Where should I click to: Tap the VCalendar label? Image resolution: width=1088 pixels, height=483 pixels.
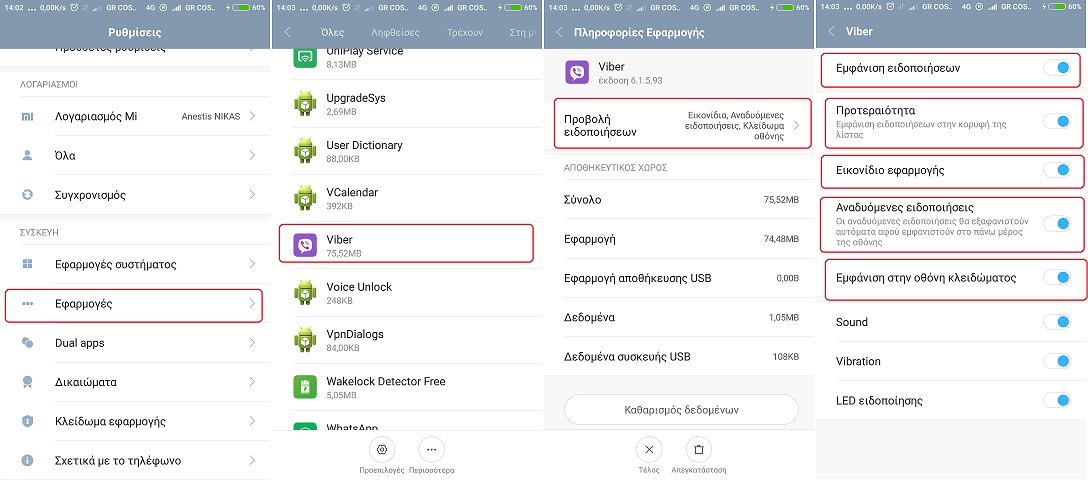coord(352,192)
